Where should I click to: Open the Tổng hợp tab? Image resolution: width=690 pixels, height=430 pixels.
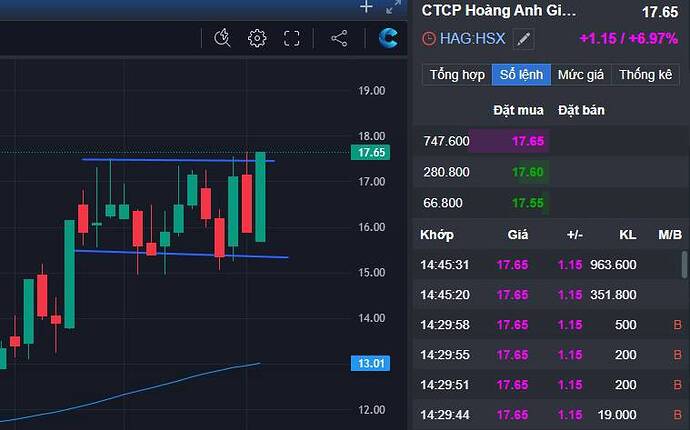457,74
